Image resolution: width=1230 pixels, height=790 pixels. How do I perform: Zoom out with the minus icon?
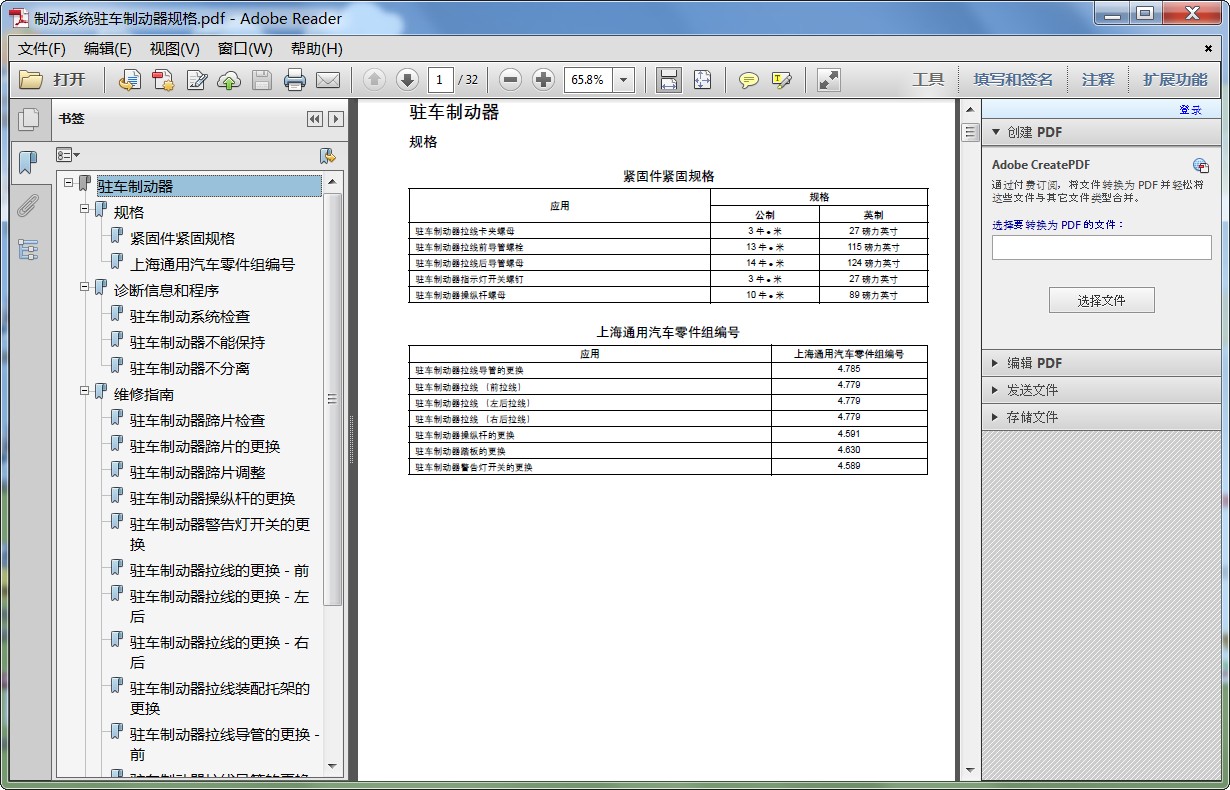(510, 80)
